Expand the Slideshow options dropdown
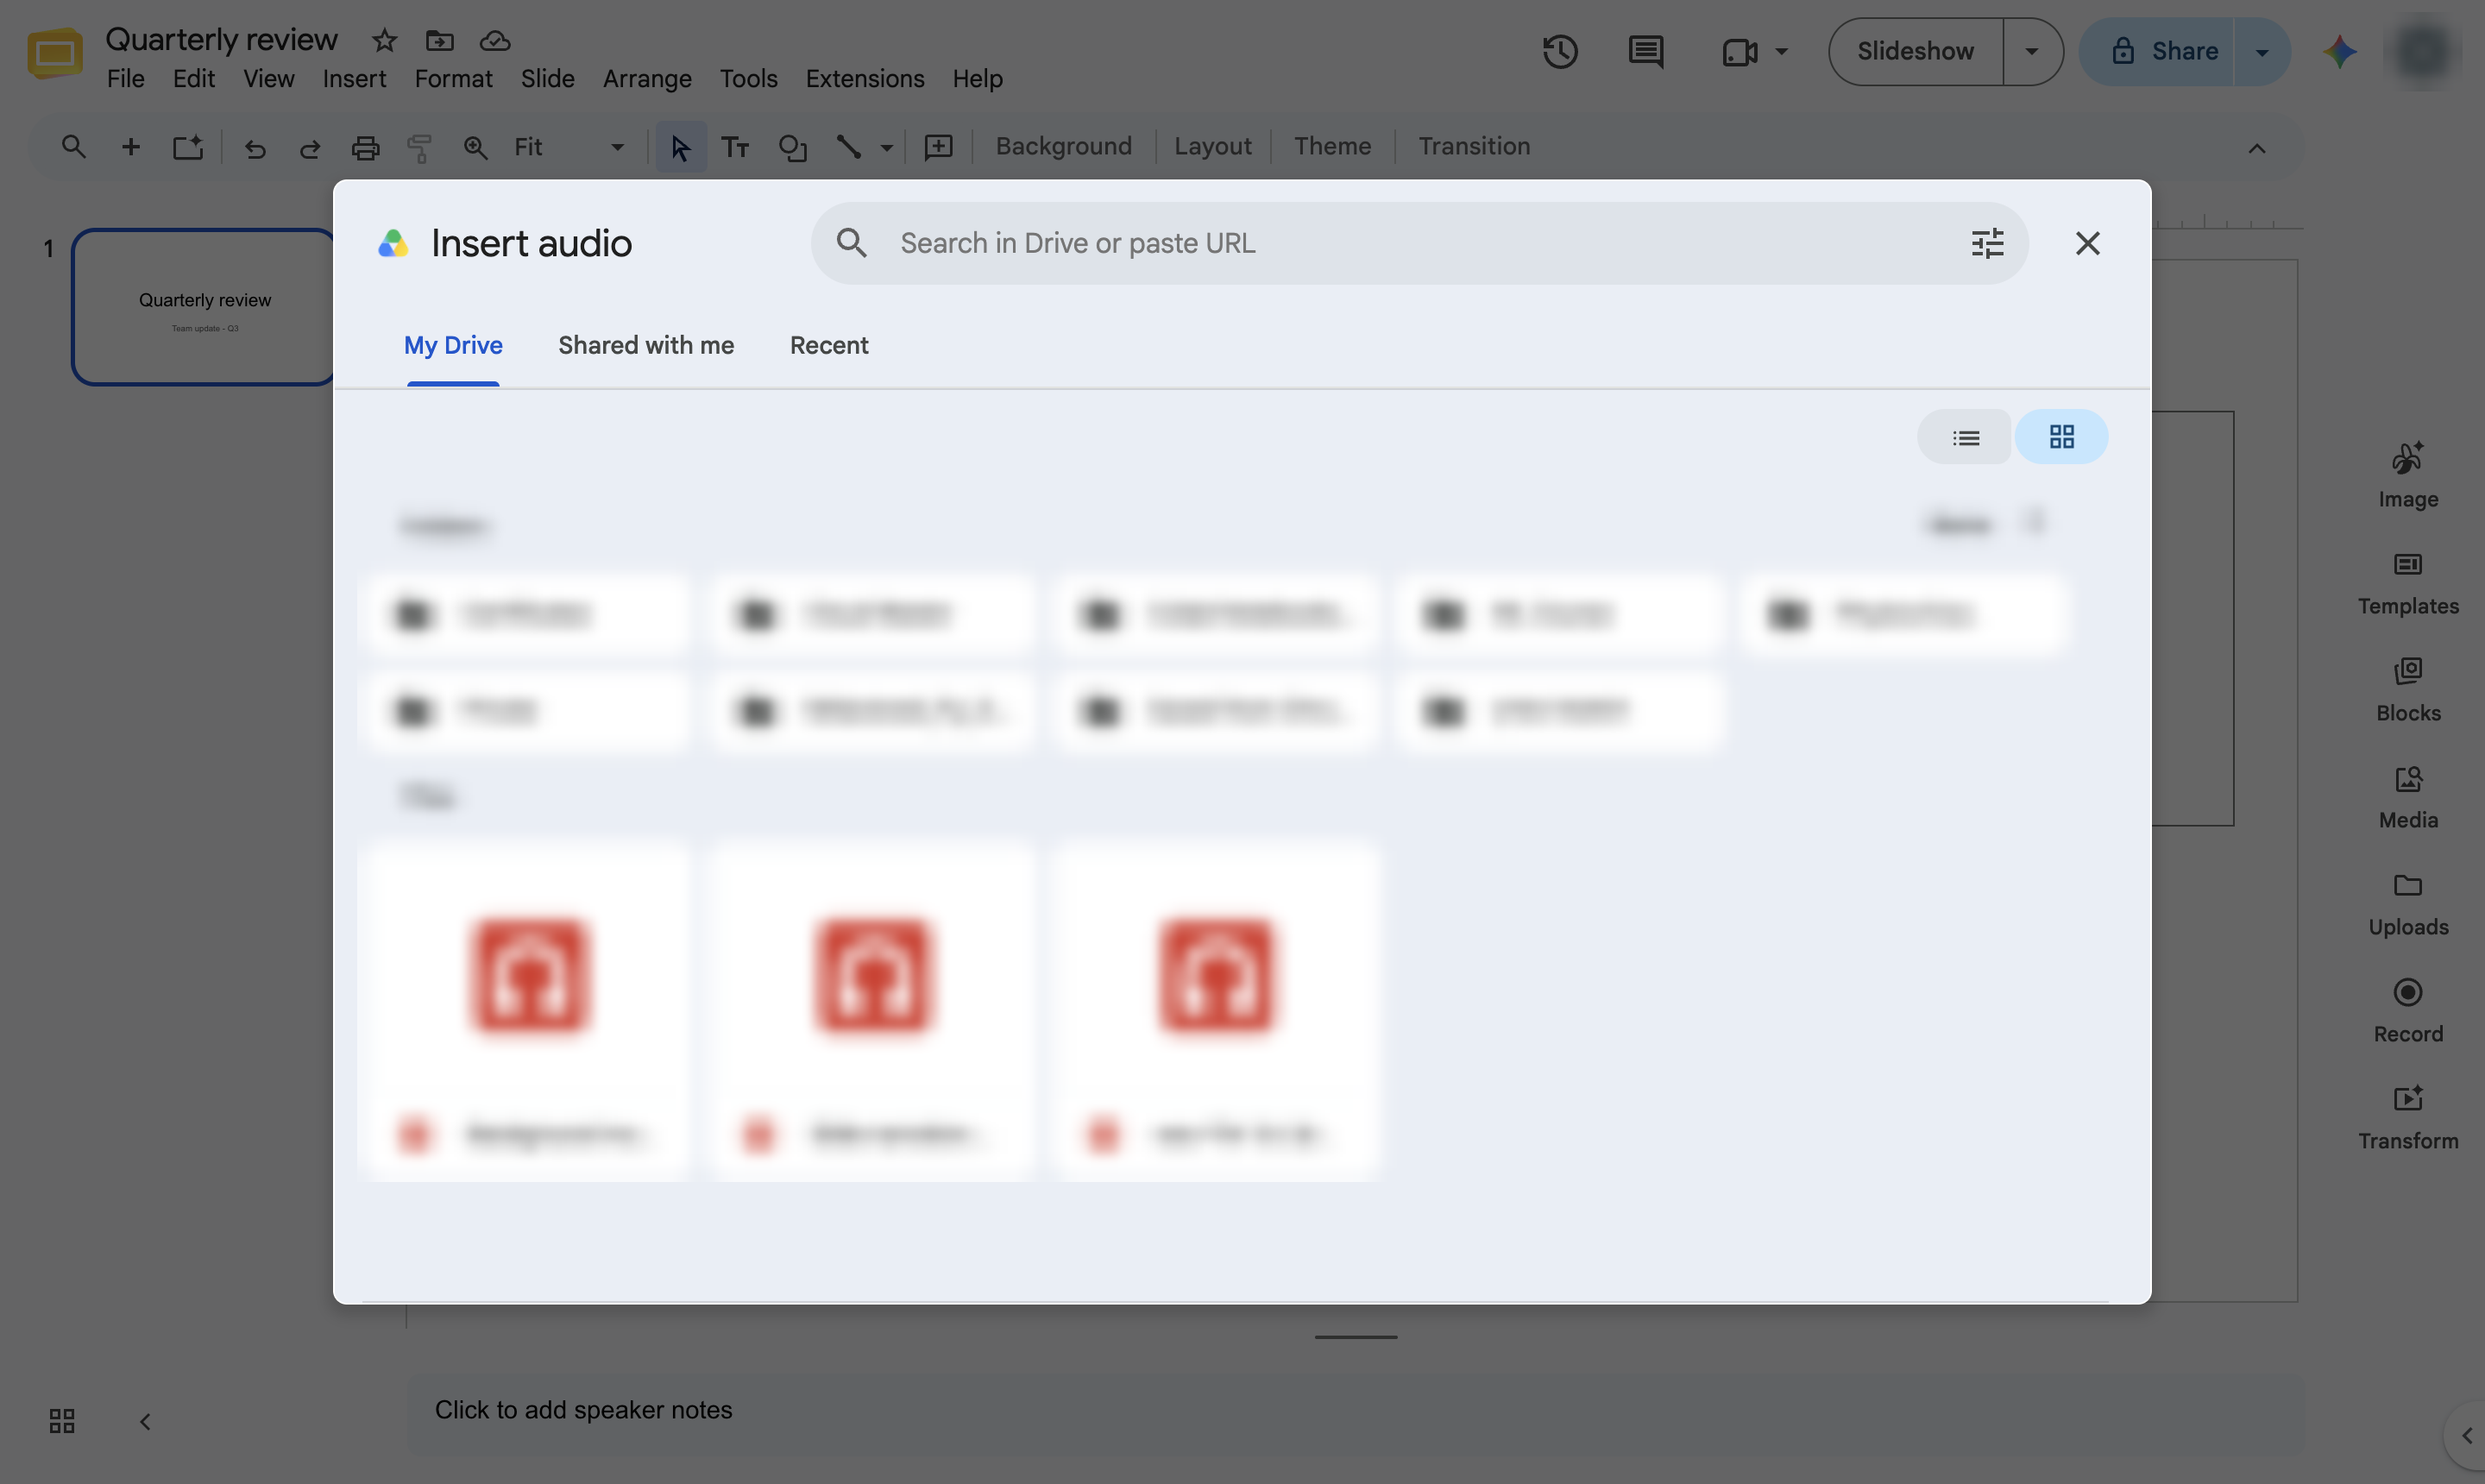This screenshot has height=1484, width=2485. tap(2032, 51)
